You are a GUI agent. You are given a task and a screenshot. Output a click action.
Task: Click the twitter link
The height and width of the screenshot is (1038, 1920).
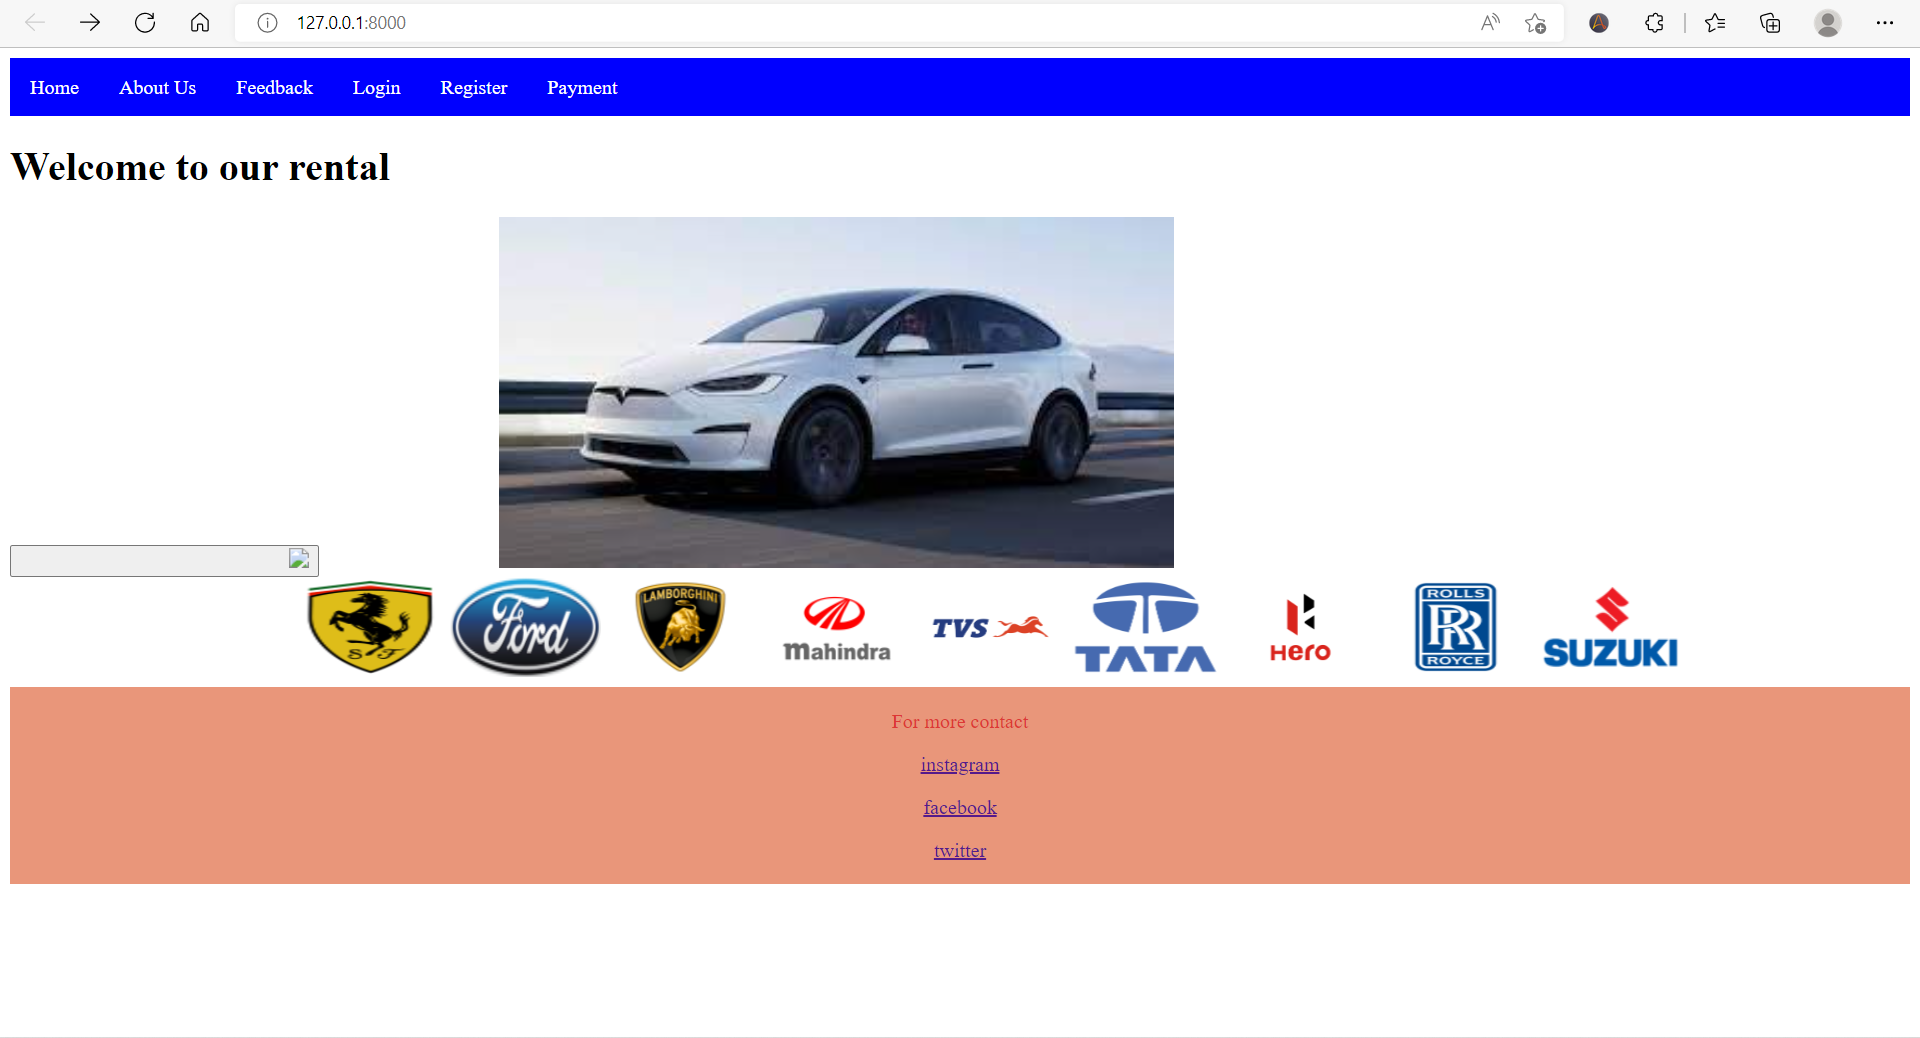coord(959,851)
